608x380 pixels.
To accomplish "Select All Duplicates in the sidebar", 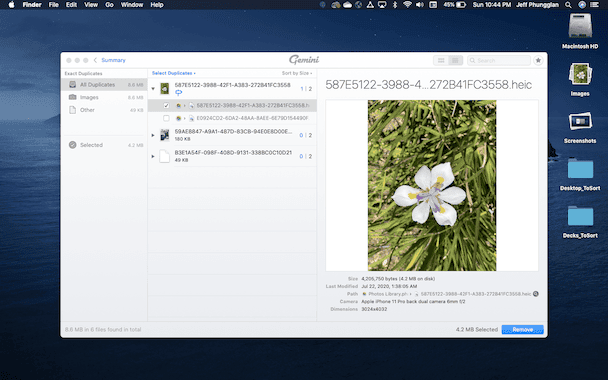I will pos(104,85).
